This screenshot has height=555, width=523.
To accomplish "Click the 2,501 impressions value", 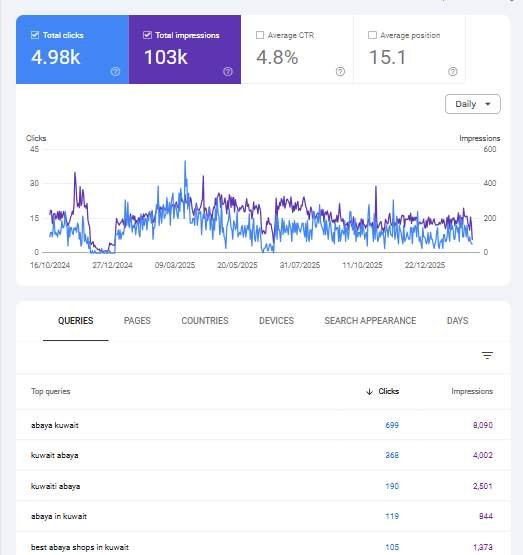I will (483, 486).
